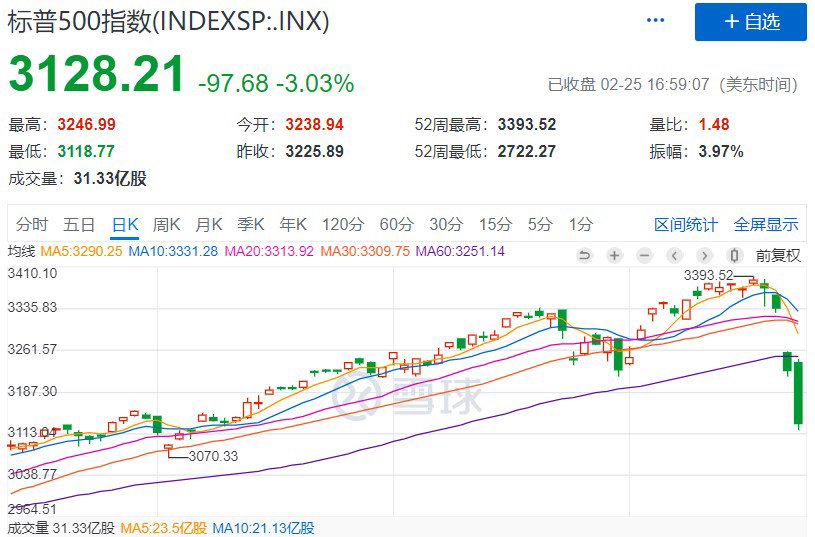
Task: Click the MA30:3309.75 moving average label
Action: tap(365, 252)
